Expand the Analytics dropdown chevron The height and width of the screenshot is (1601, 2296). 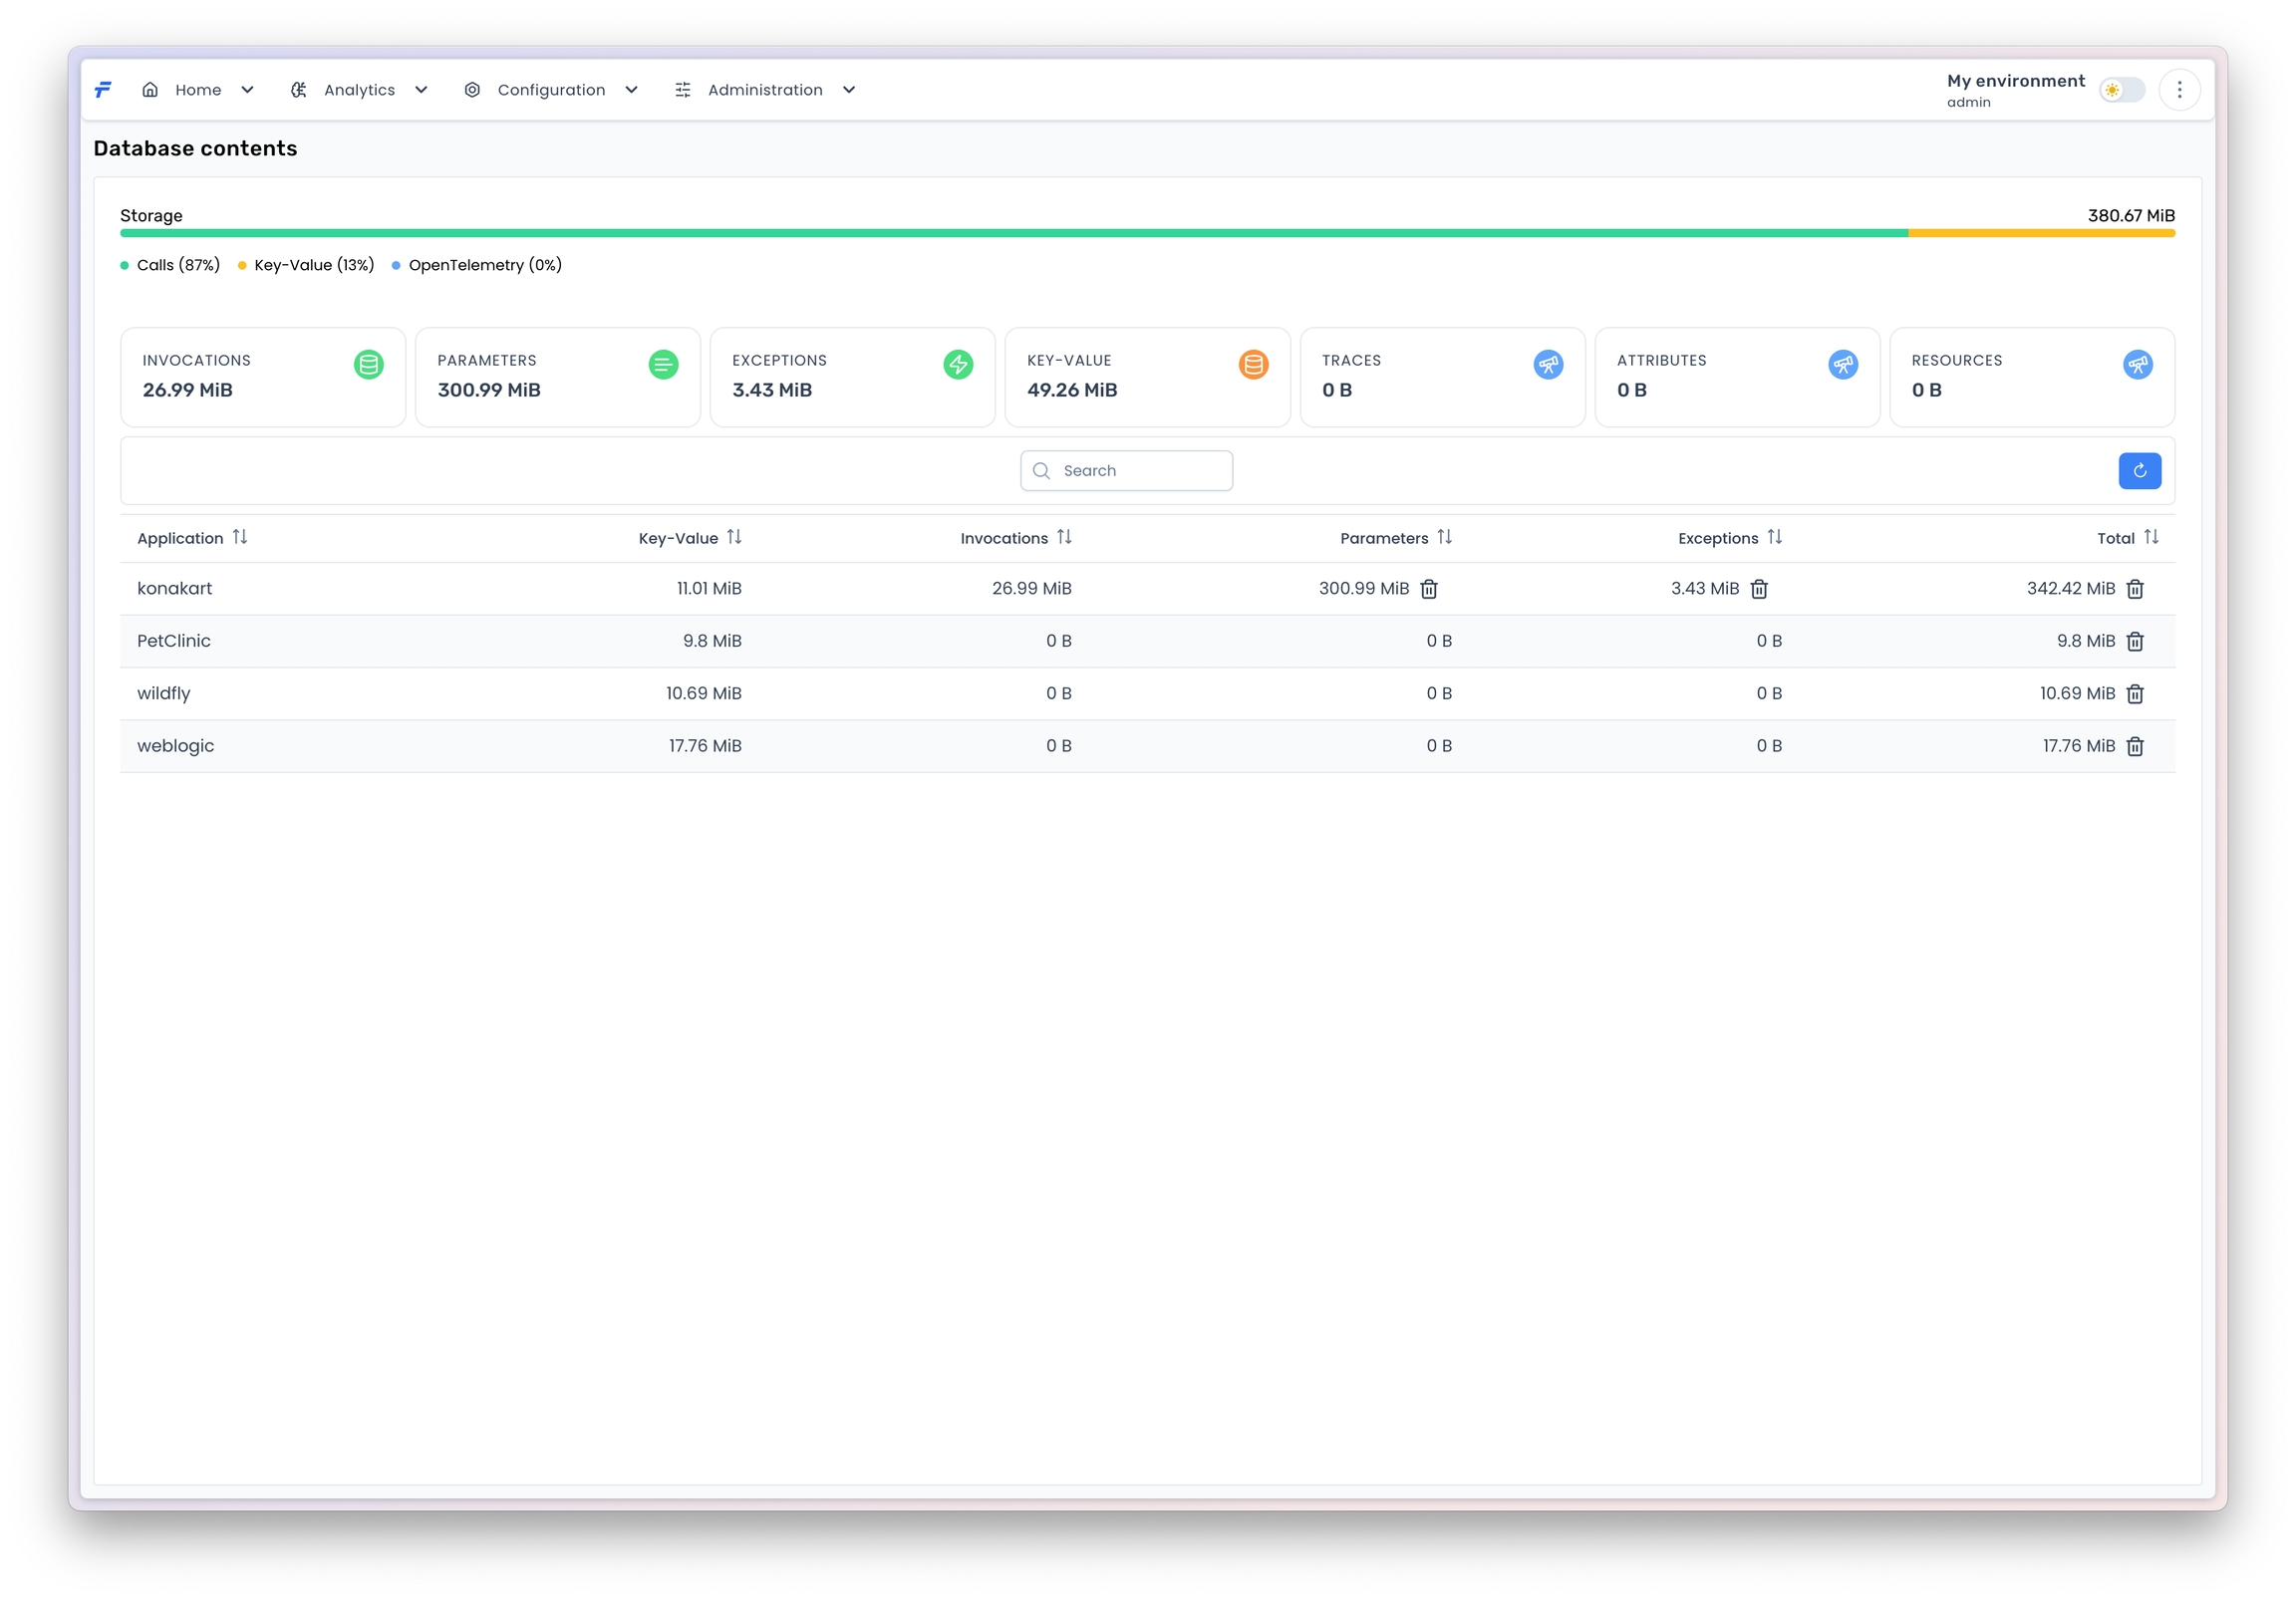(421, 90)
